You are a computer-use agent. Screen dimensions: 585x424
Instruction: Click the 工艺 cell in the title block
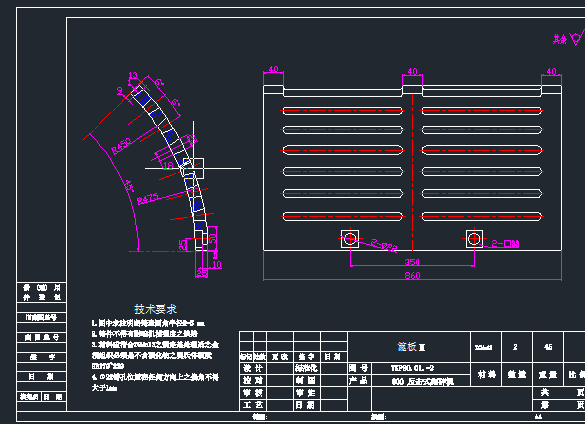pyautogui.click(x=253, y=405)
